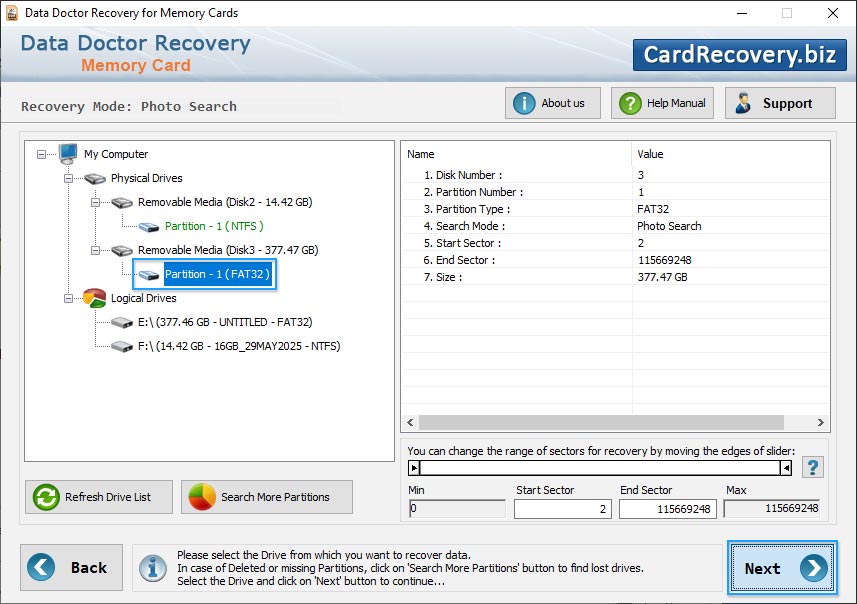Click the F:\ drive icon
Screen dimensions: 857x604
[x=122, y=347]
